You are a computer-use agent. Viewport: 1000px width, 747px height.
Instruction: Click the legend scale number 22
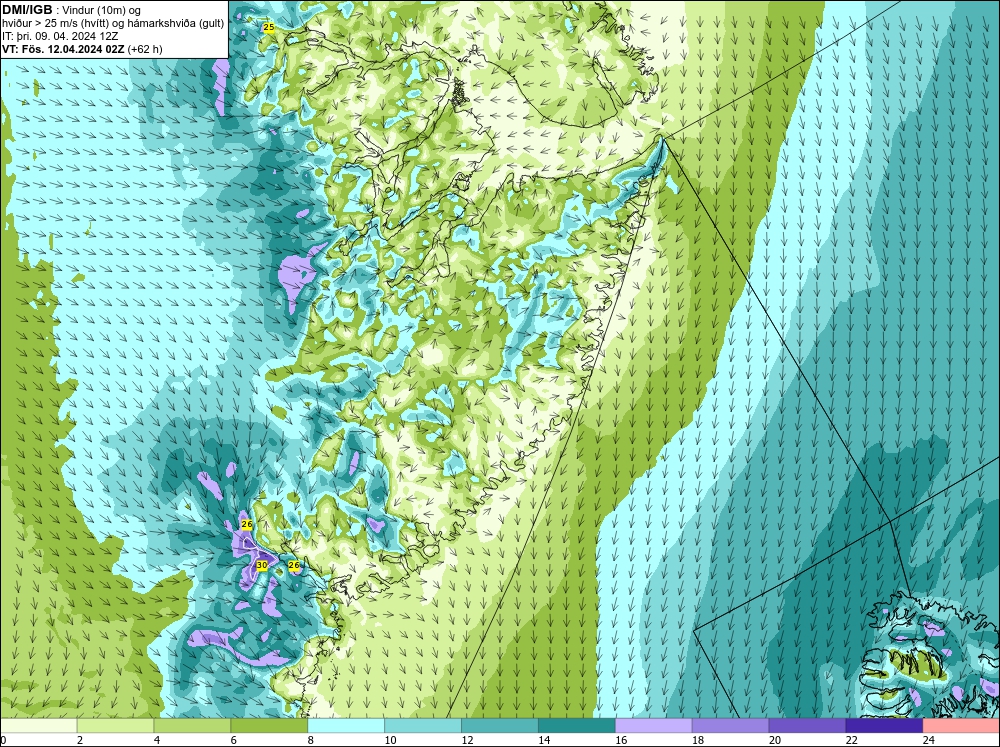tap(851, 740)
